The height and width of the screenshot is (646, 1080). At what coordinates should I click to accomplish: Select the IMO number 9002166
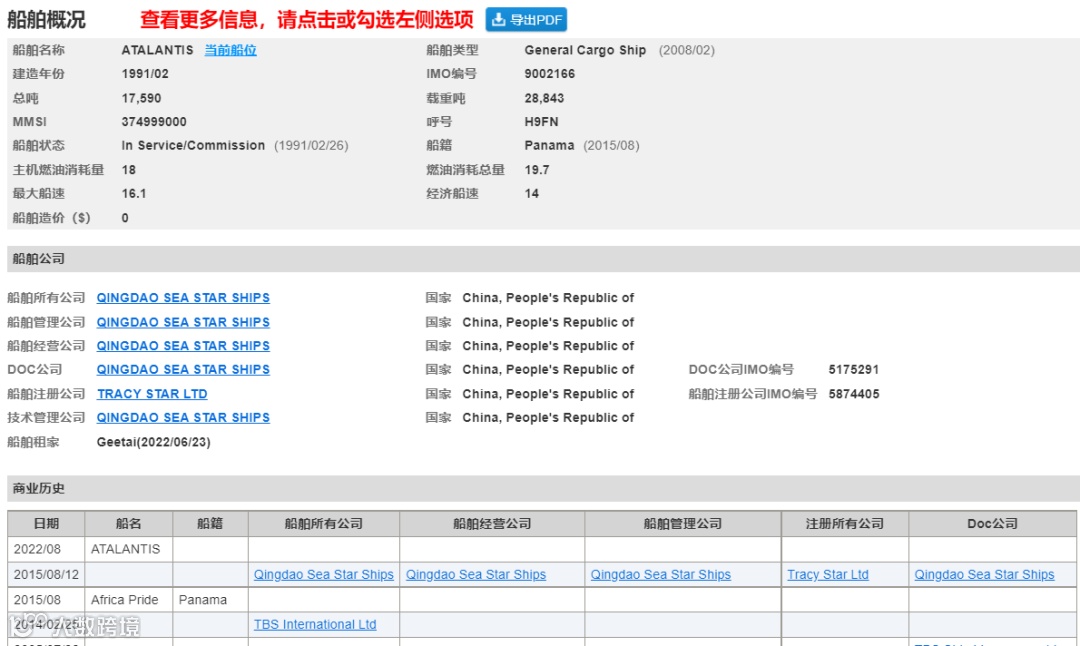pos(550,74)
